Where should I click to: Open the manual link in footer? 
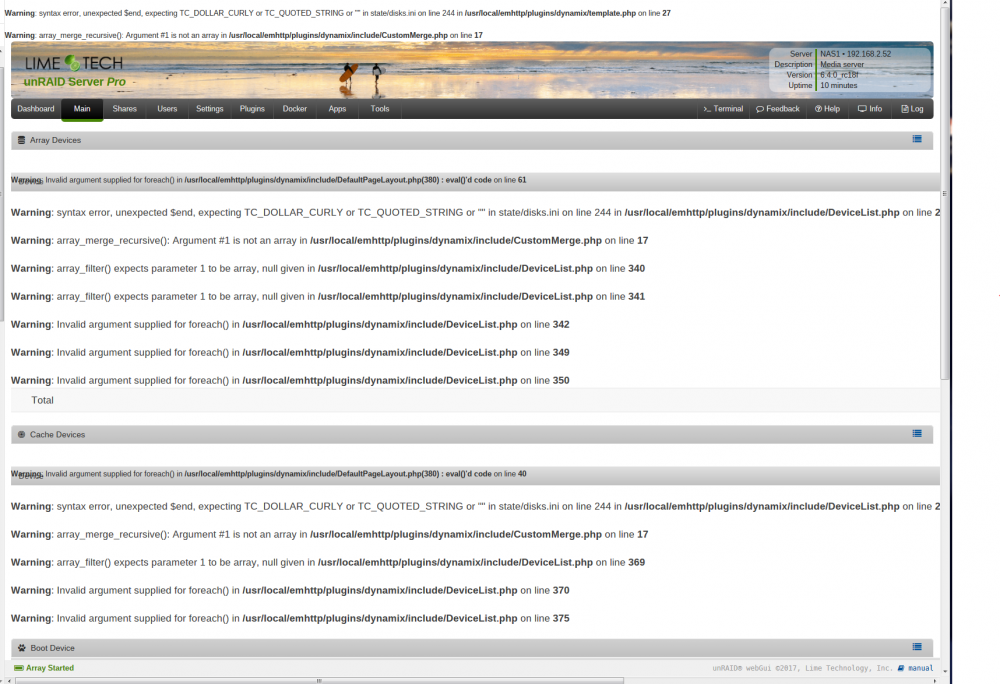915,668
